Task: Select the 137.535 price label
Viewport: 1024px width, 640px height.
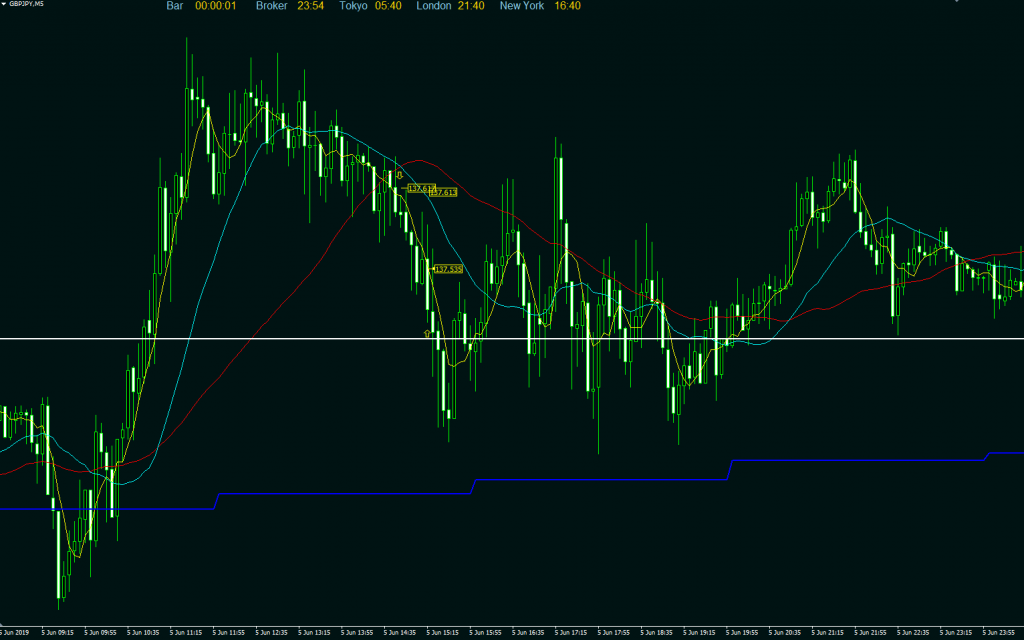Action: tap(448, 269)
